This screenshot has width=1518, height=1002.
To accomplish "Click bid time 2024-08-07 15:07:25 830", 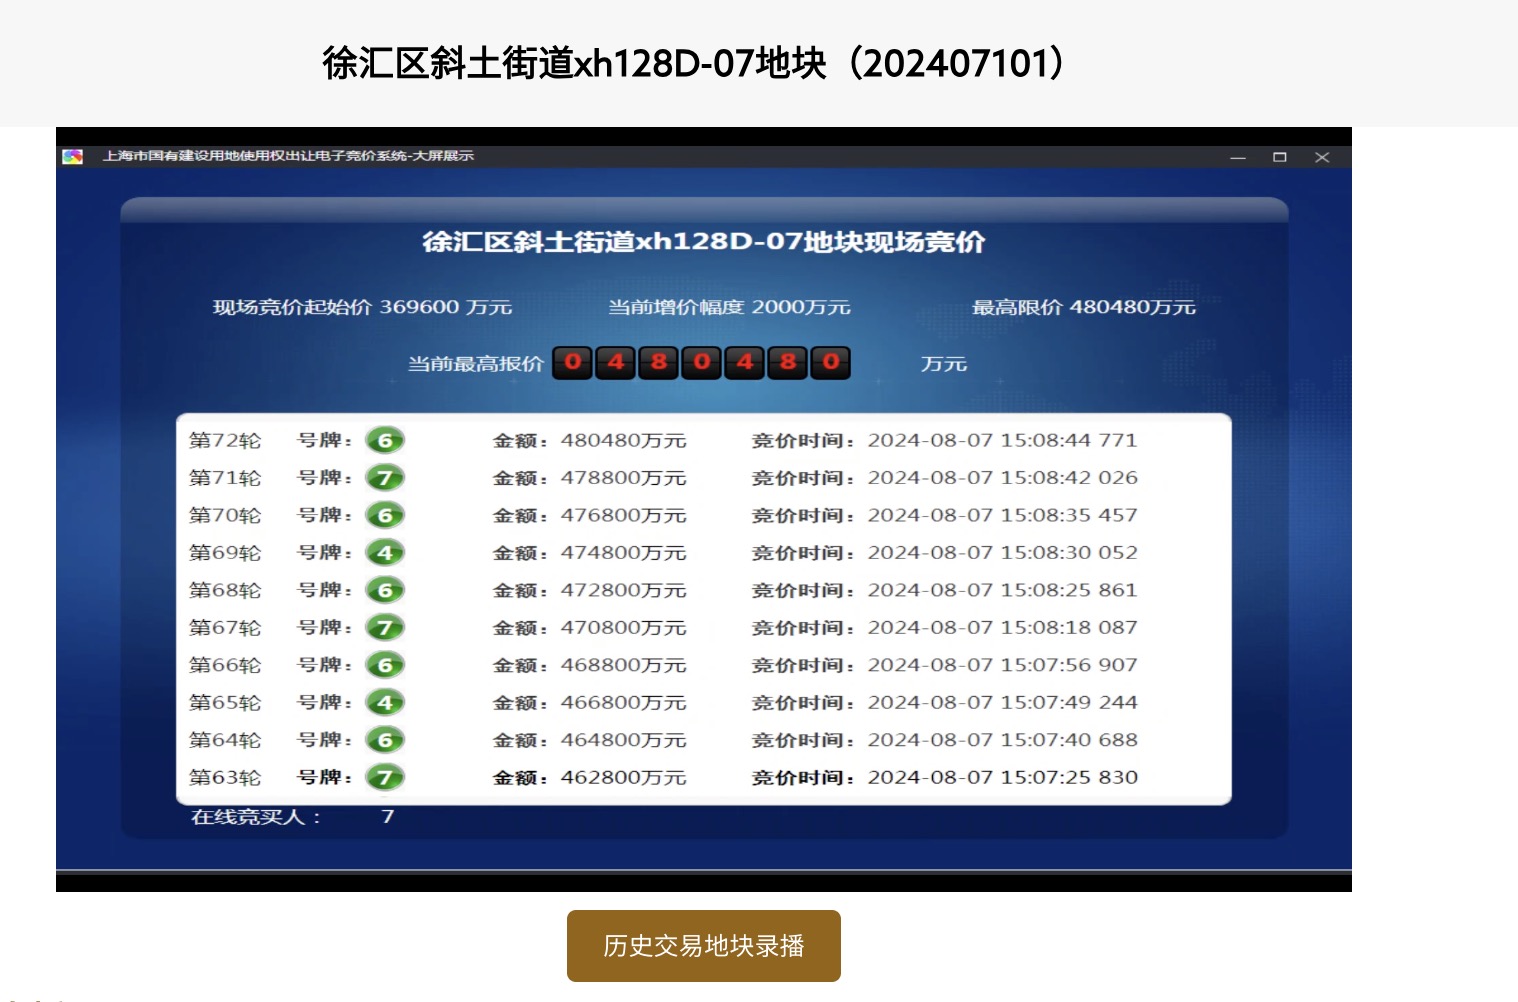I will pyautogui.click(x=1003, y=778).
